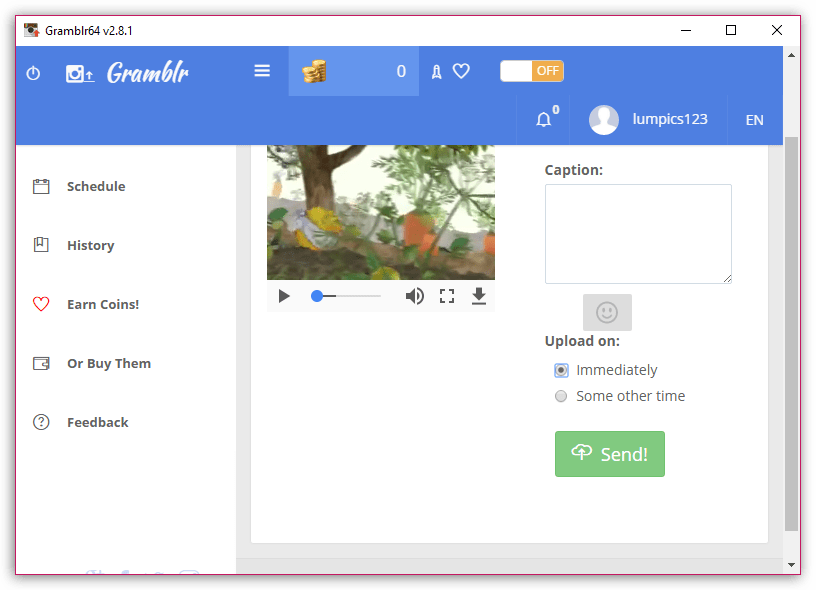
Task: Click the gold coins balance icon
Action: coord(314,71)
